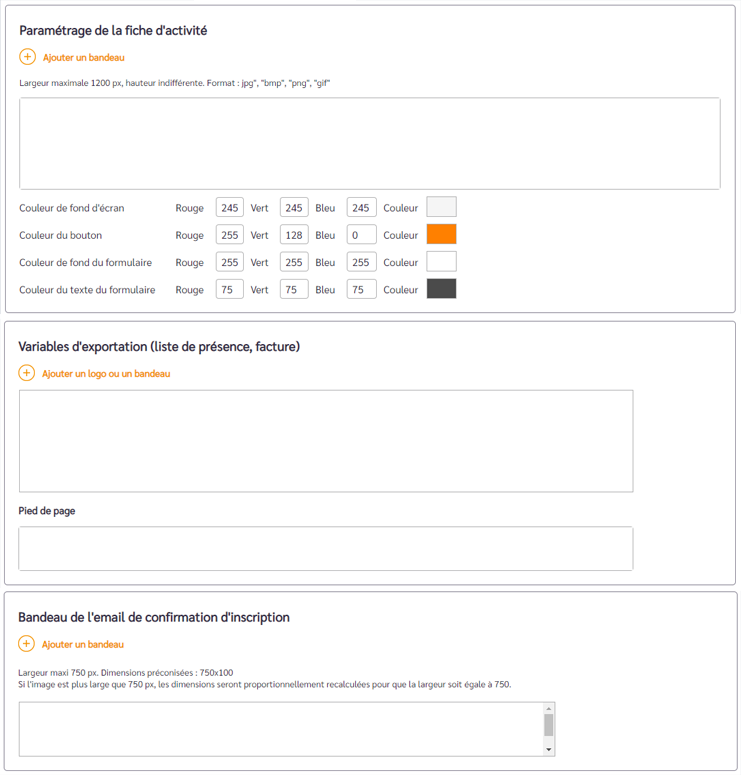Click 'Variables d'exportation (liste de présence, facture)' heading
741x775 pixels.
click(x=159, y=347)
